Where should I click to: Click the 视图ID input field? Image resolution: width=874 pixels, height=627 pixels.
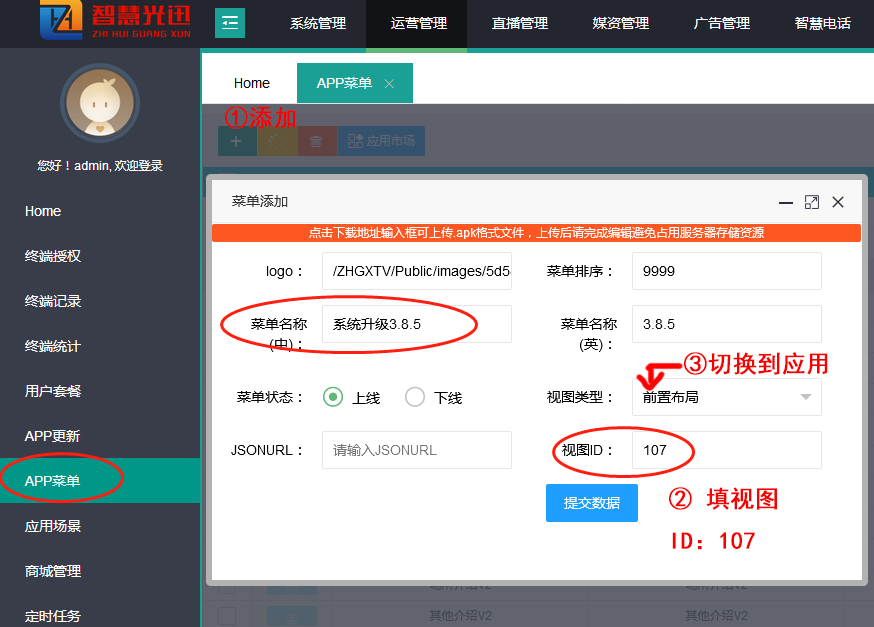(727, 450)
